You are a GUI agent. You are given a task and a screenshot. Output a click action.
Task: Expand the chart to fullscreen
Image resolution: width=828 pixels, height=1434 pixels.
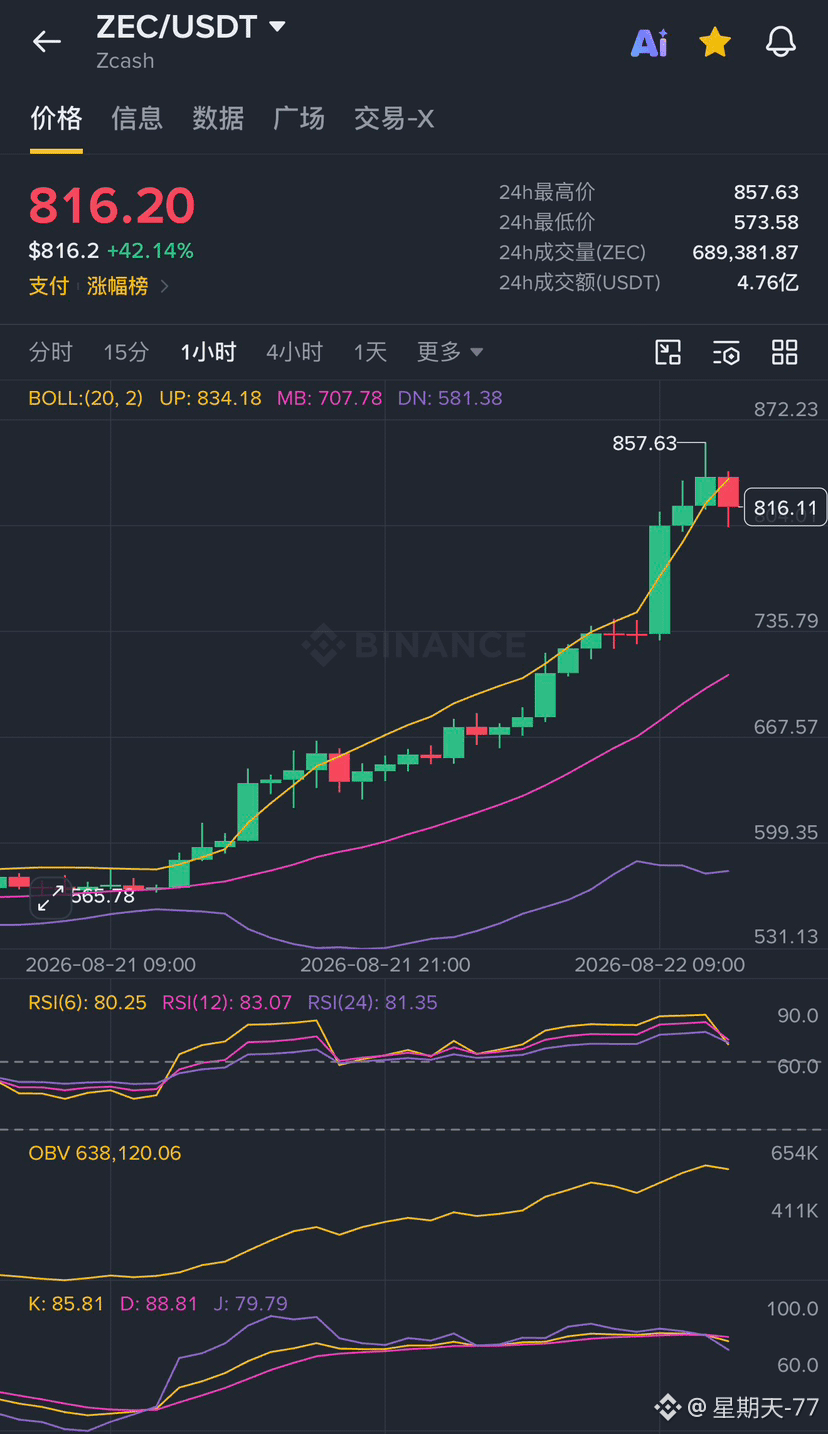51,898
